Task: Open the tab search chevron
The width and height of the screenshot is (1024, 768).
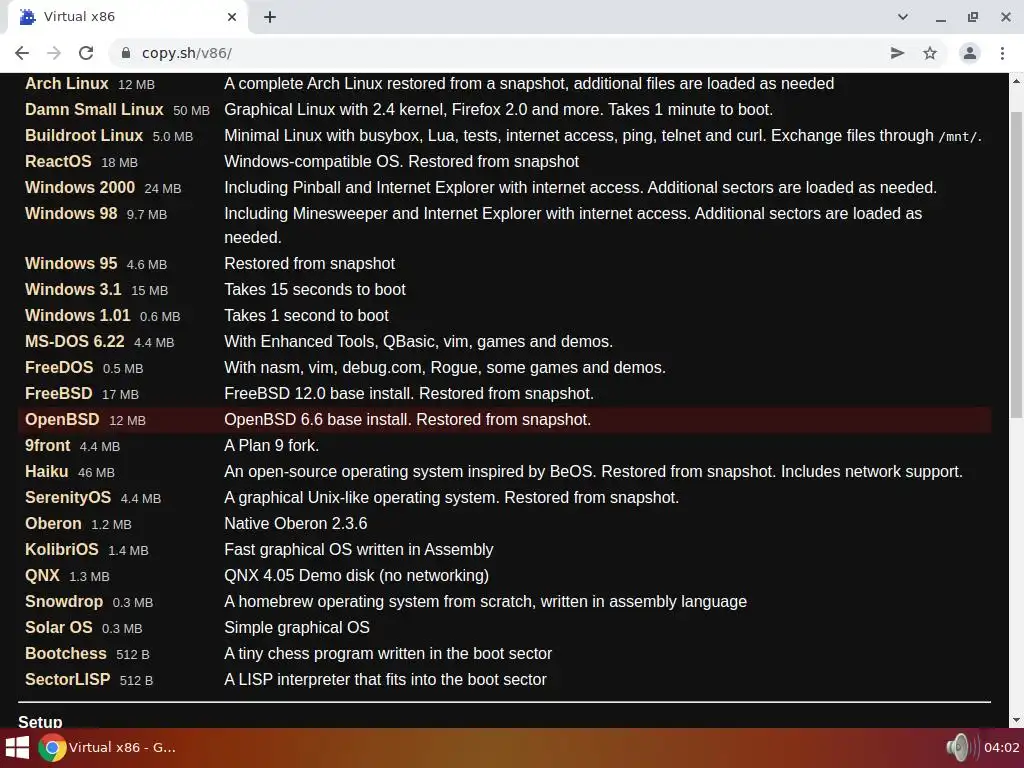Action: [903, 17]
